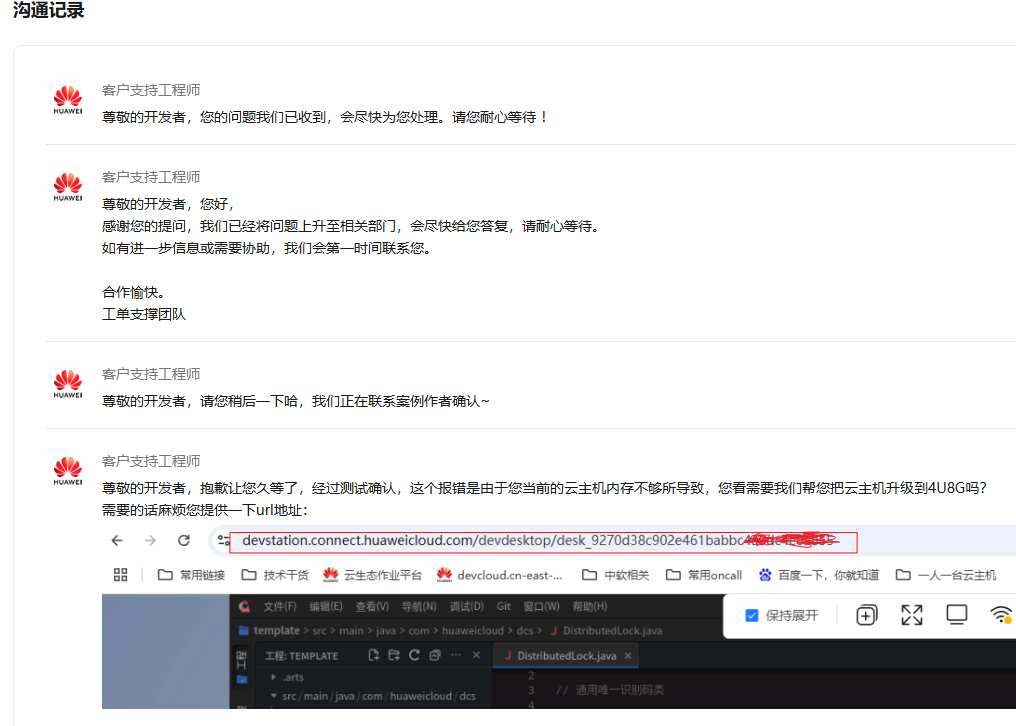The width and height of the screenshot is (1016, 726).
Task: Collapse all folders icon in the TEMPLATE panel
Action: click(435, 655)
